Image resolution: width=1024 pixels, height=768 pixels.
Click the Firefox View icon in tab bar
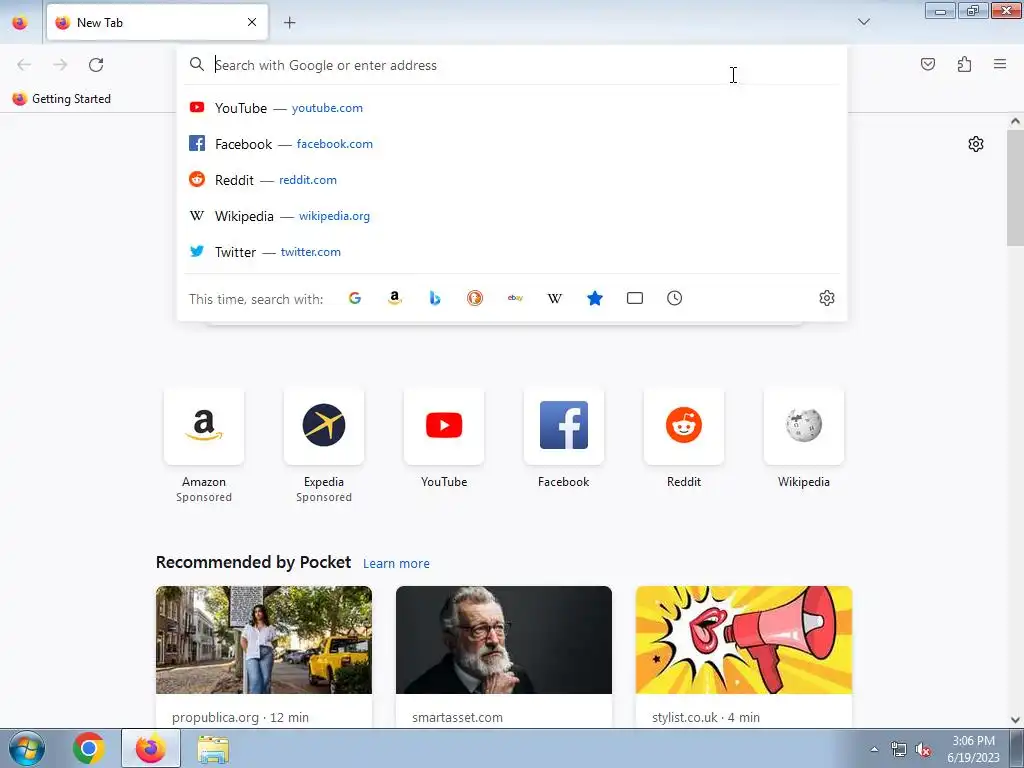[x=20, y=22]
